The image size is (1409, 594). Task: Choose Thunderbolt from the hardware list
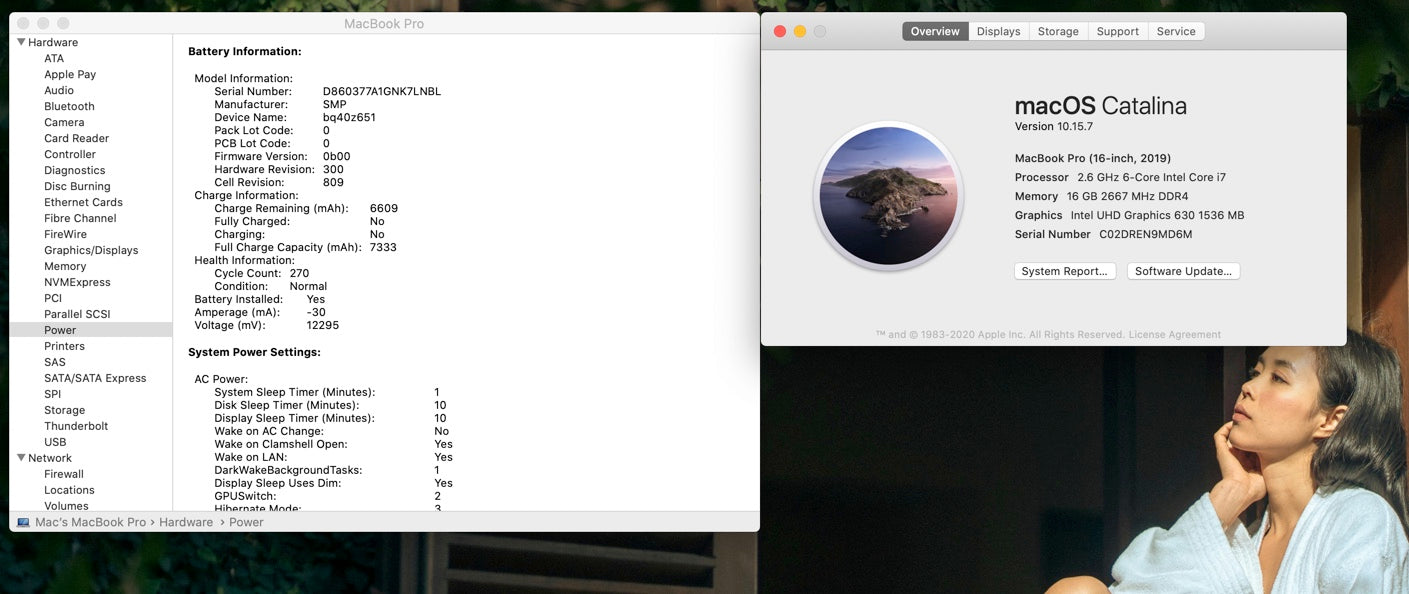(76, 426)
